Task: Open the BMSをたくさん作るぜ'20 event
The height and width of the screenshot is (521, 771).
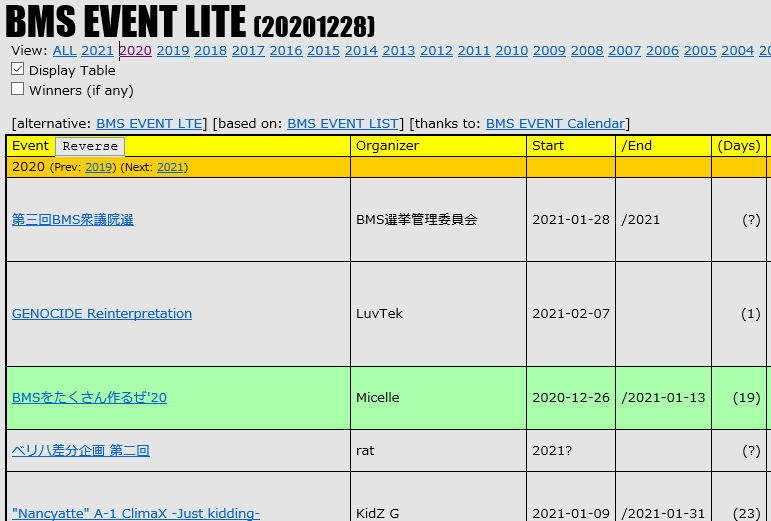Action: [89, 398]
